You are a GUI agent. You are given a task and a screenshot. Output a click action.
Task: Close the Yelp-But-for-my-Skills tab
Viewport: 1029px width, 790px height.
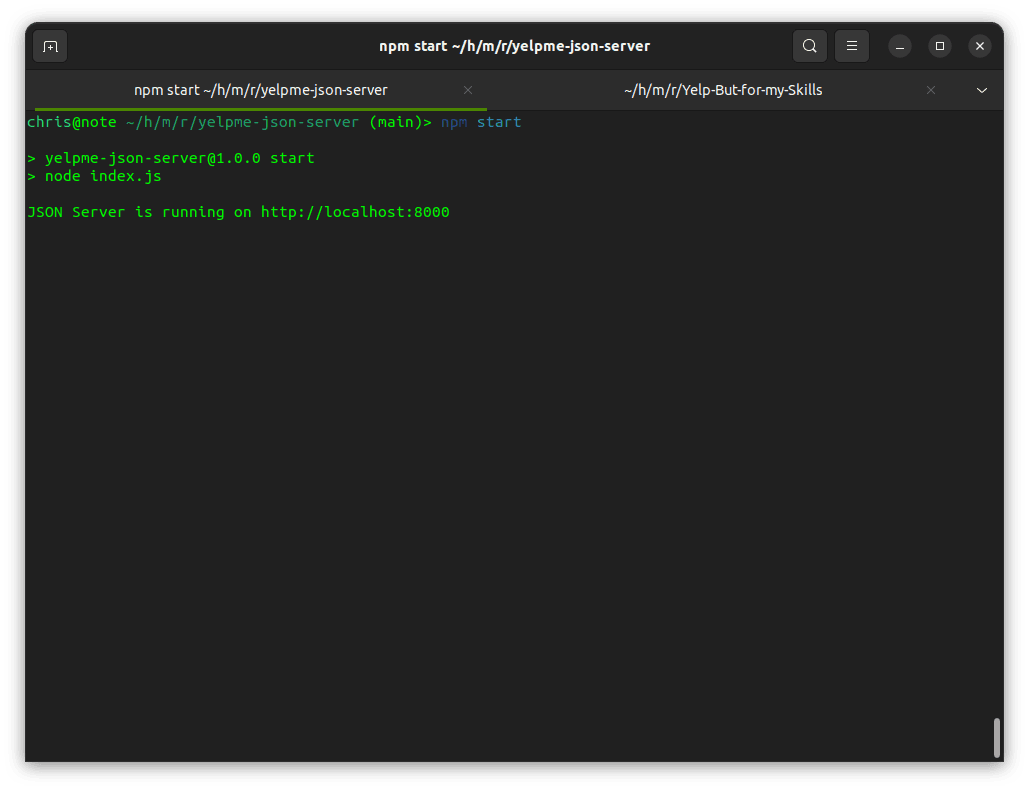point(931,90)
